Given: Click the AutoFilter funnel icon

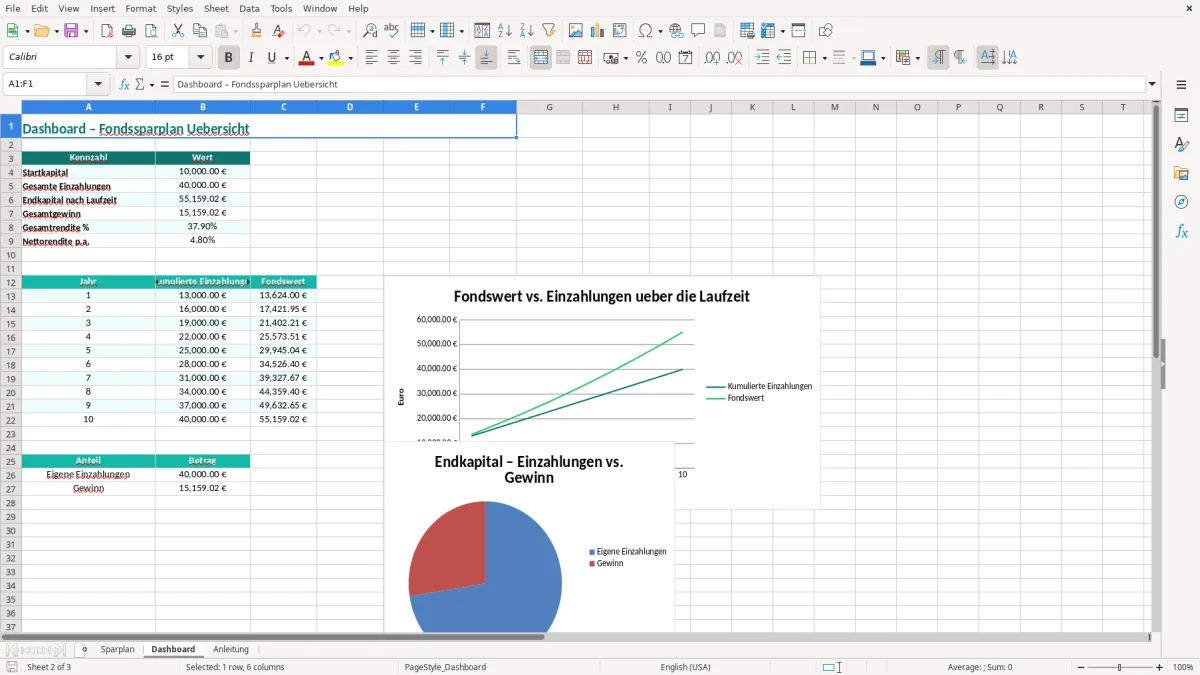Looking at the screenshot, I should click(x=549, y=31).
